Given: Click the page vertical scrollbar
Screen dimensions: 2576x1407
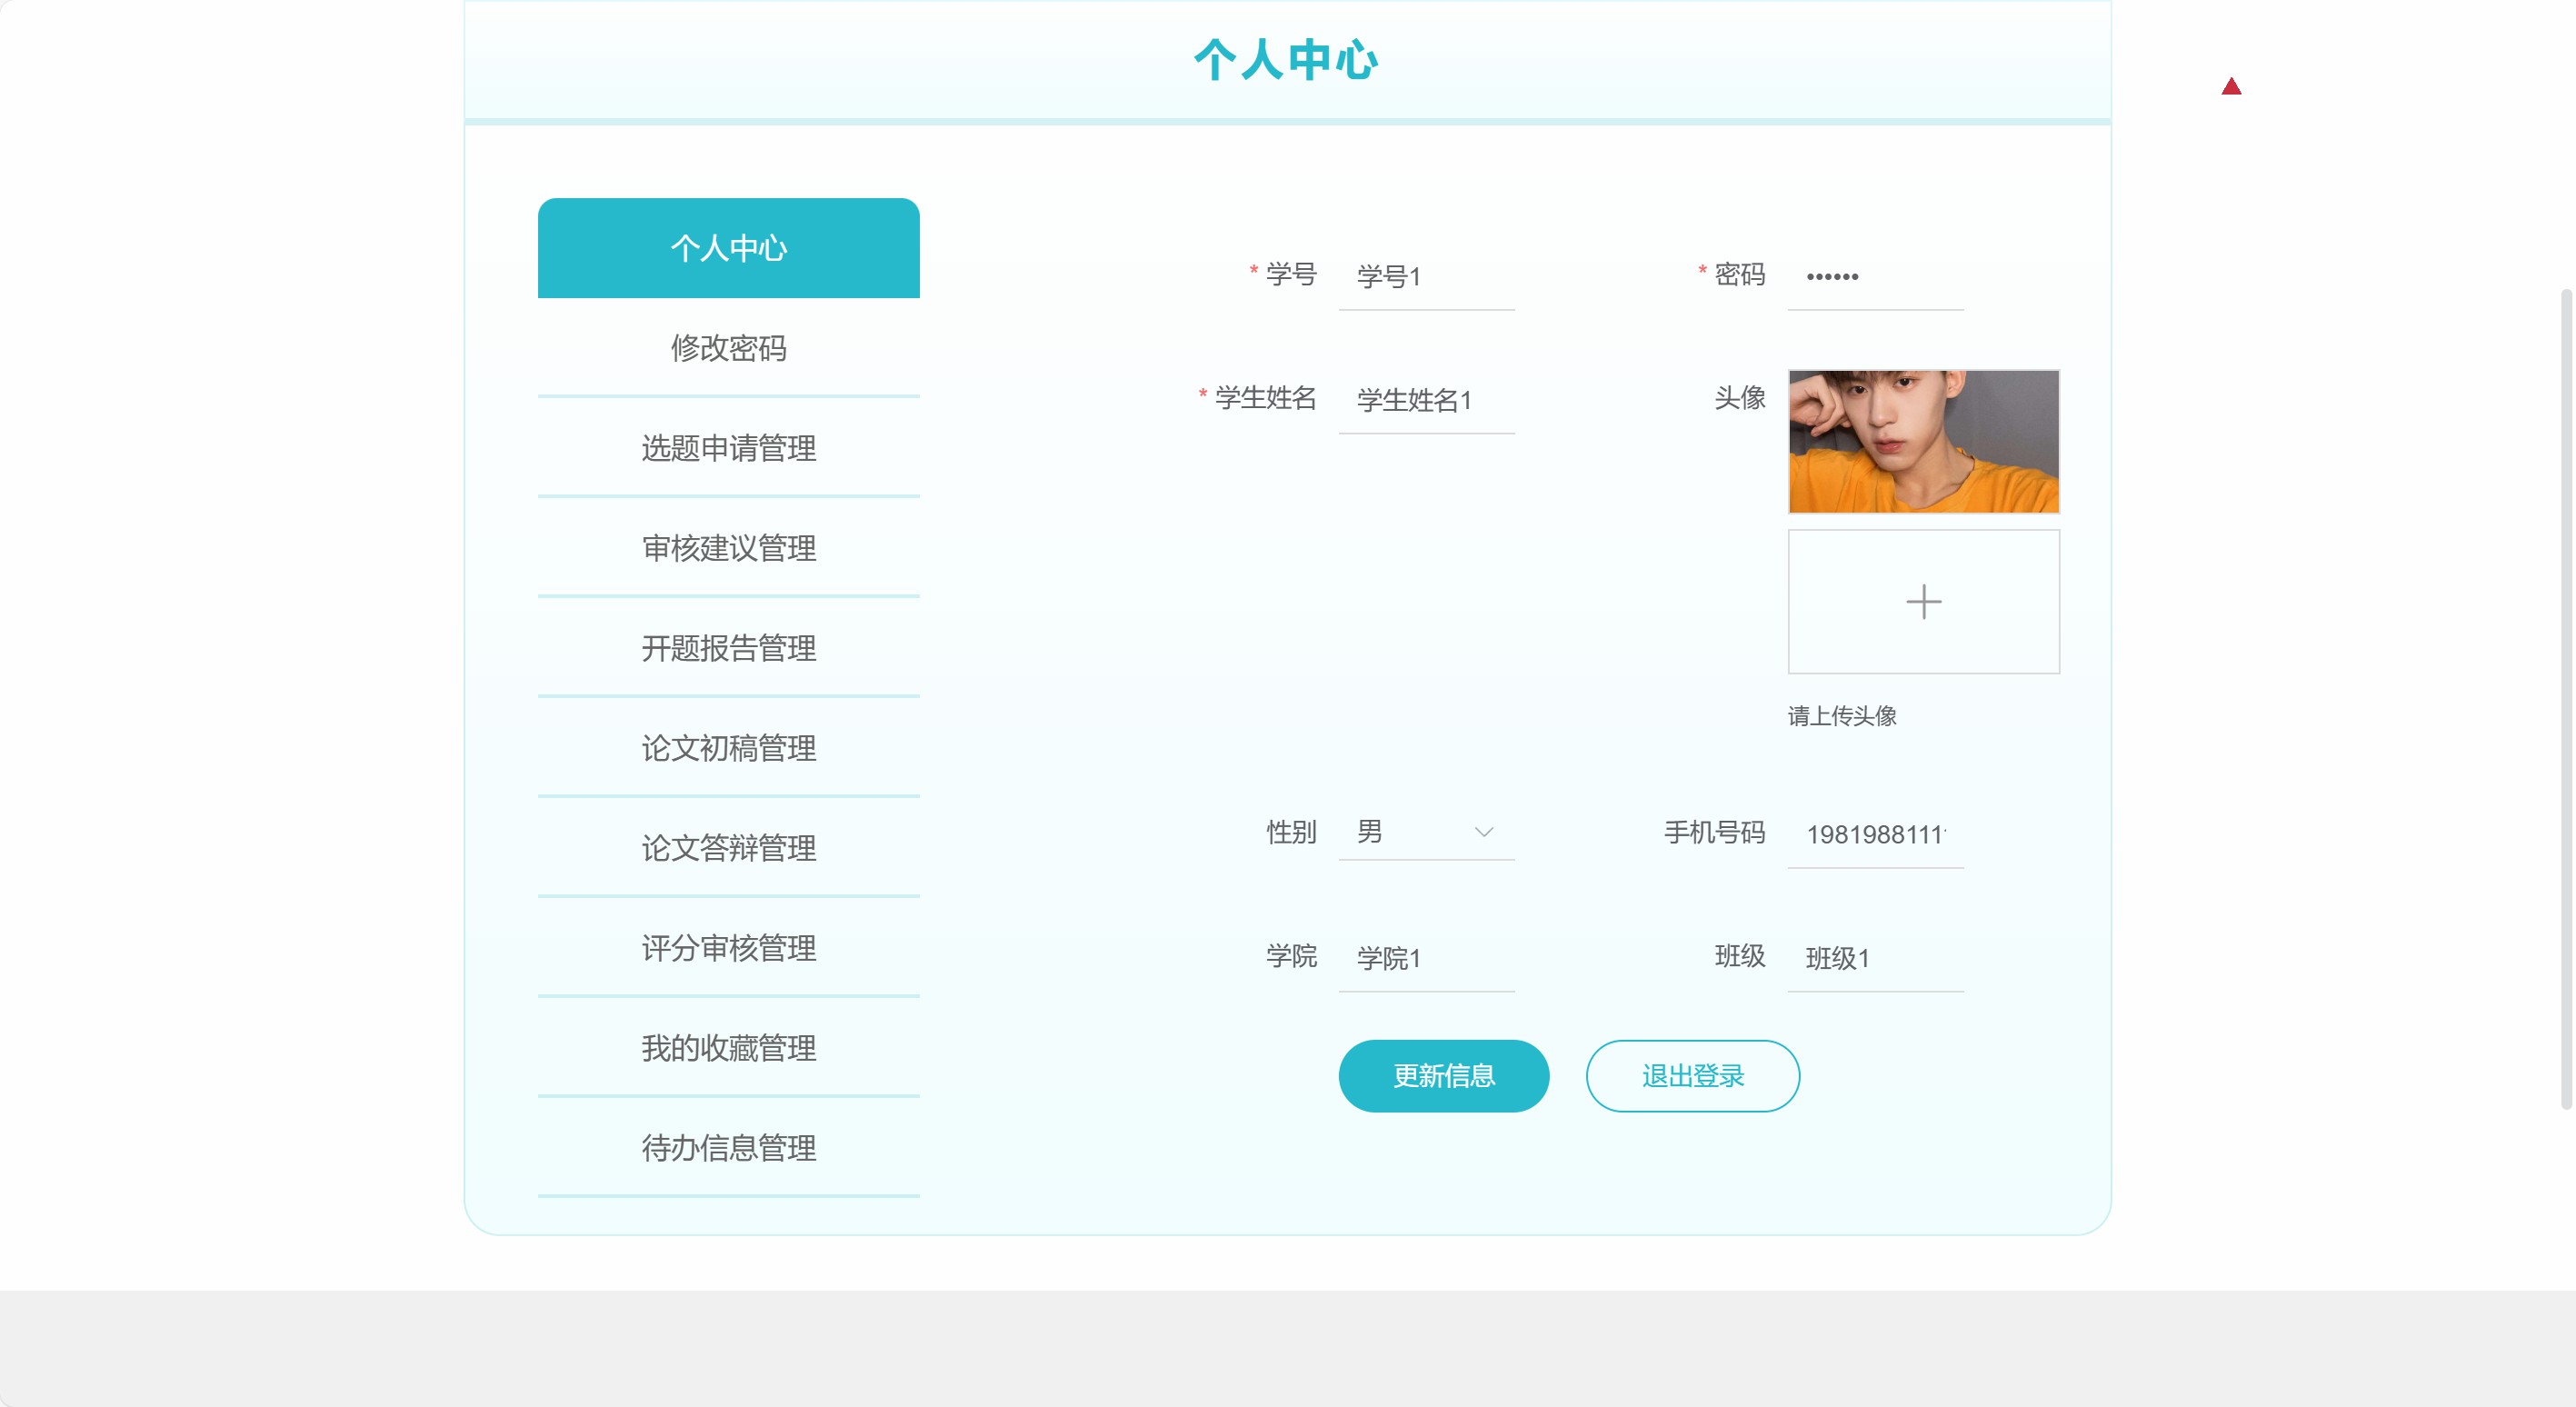Looking at the screenshot, I should [x=2565, y=700].
